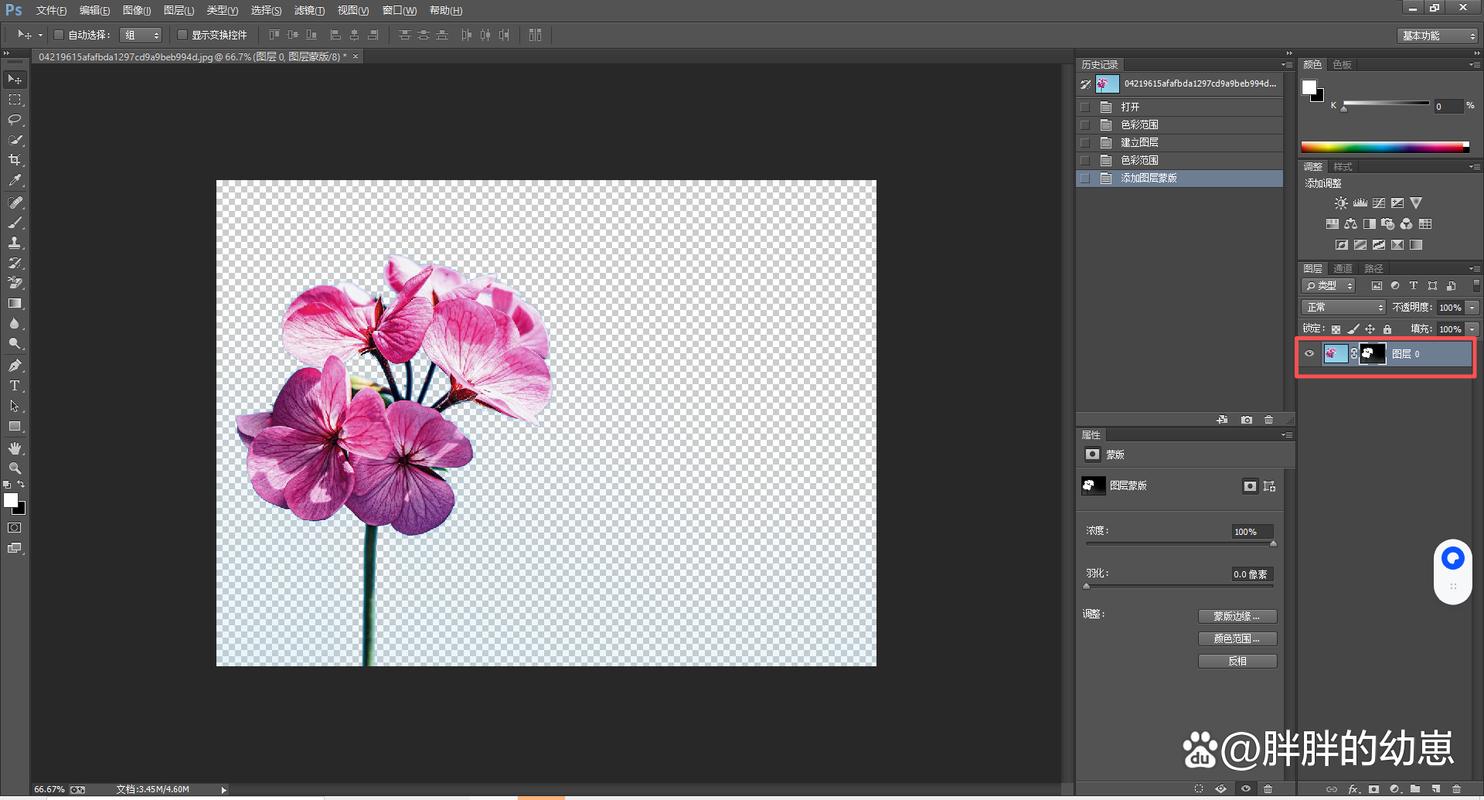The image size is (1484, 800).
Task: Hide 图层 0 with the eye icon
Action: (1309, 354)
